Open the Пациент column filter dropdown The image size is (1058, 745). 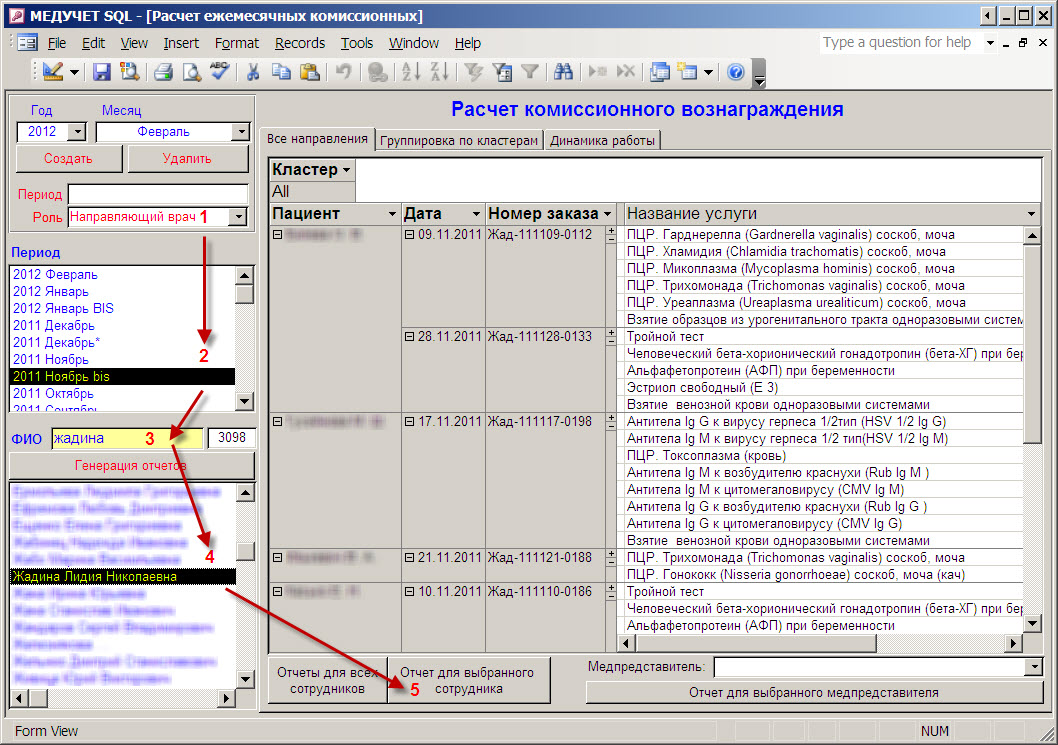(x=392, y=214)
